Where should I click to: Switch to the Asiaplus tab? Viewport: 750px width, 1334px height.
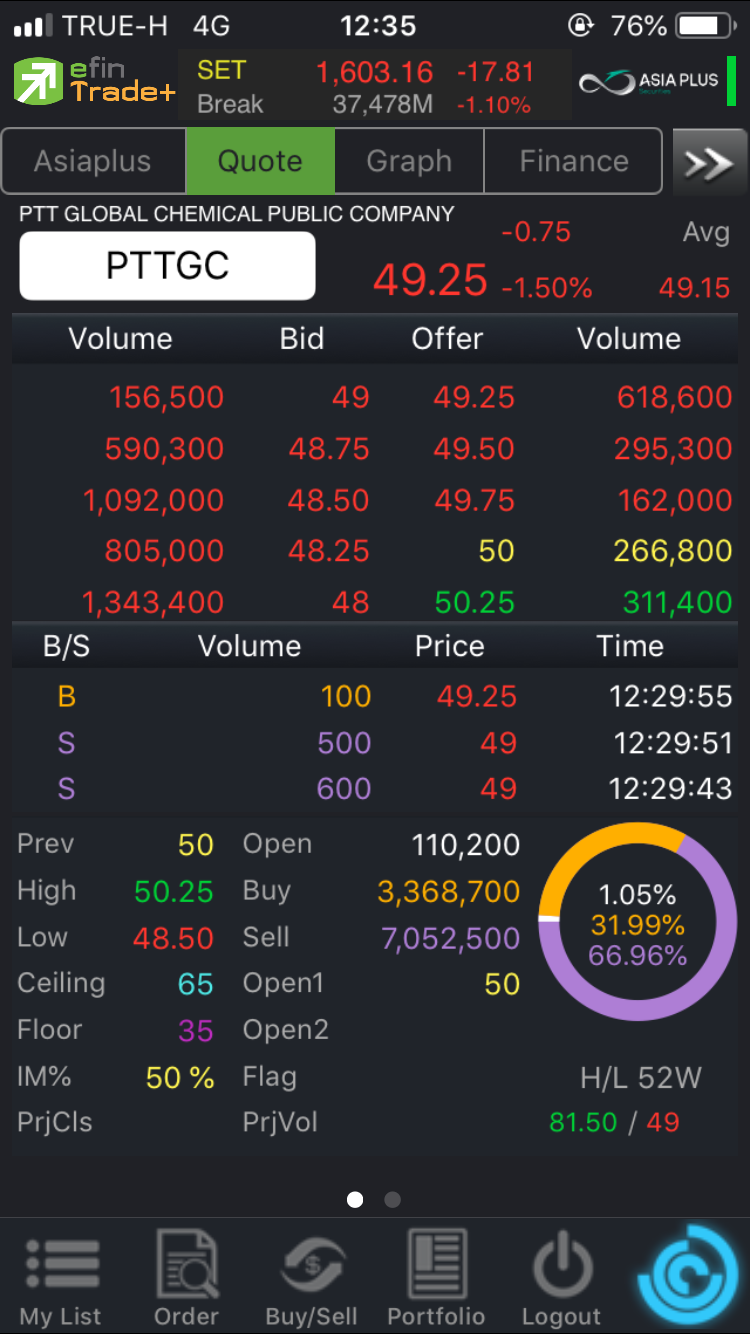[93, 161]
